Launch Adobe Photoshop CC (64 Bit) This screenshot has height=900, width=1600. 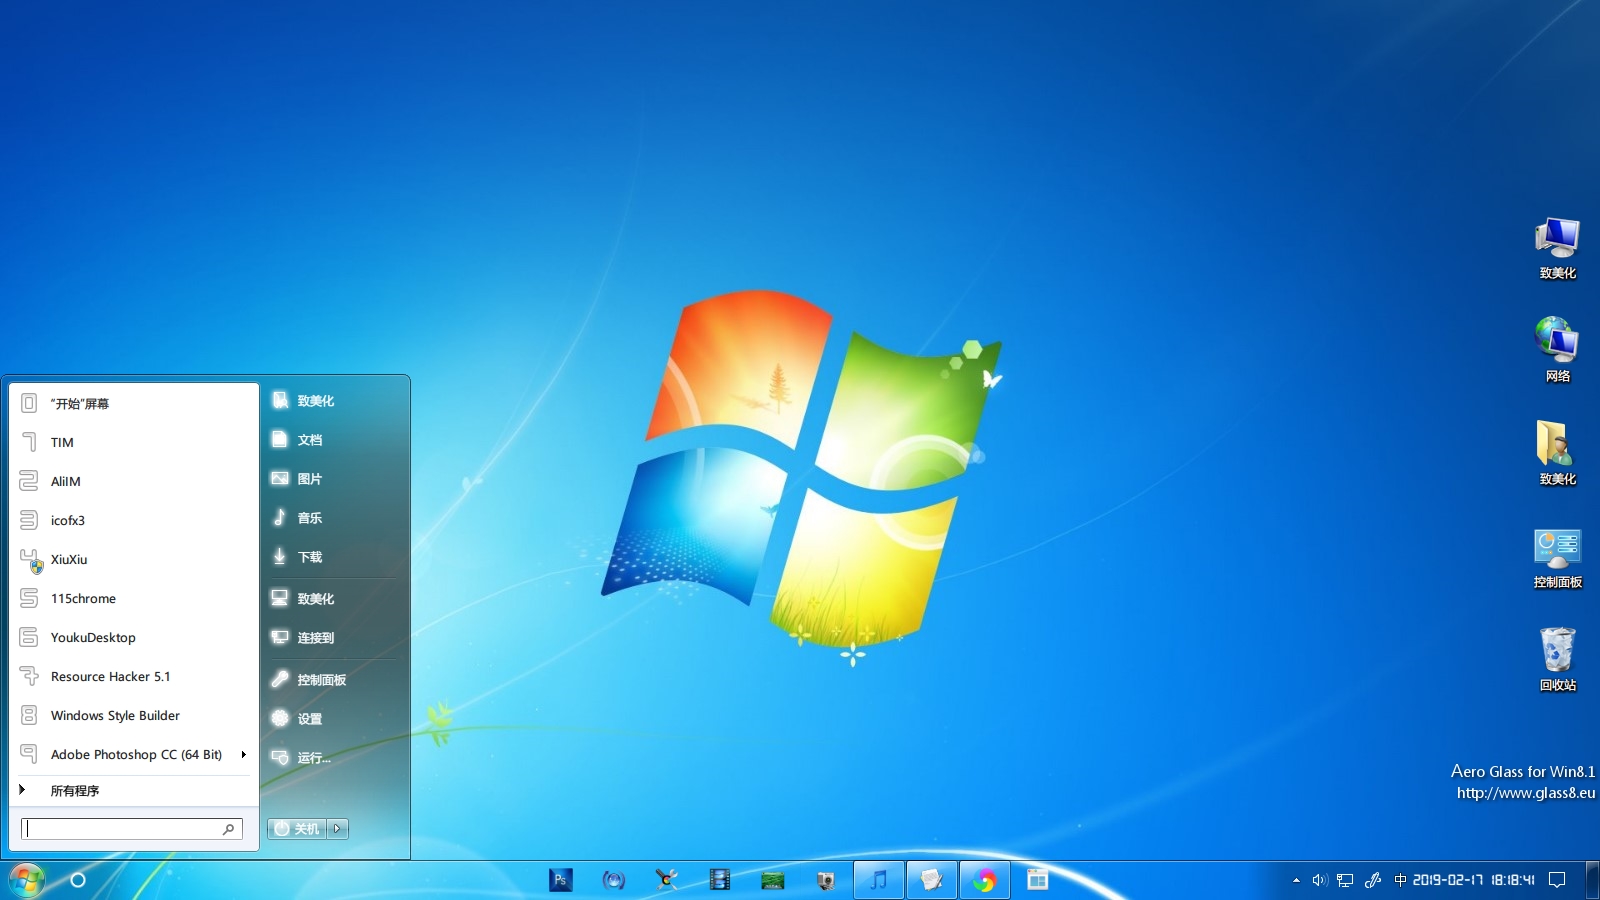click(x=134, y=754)
